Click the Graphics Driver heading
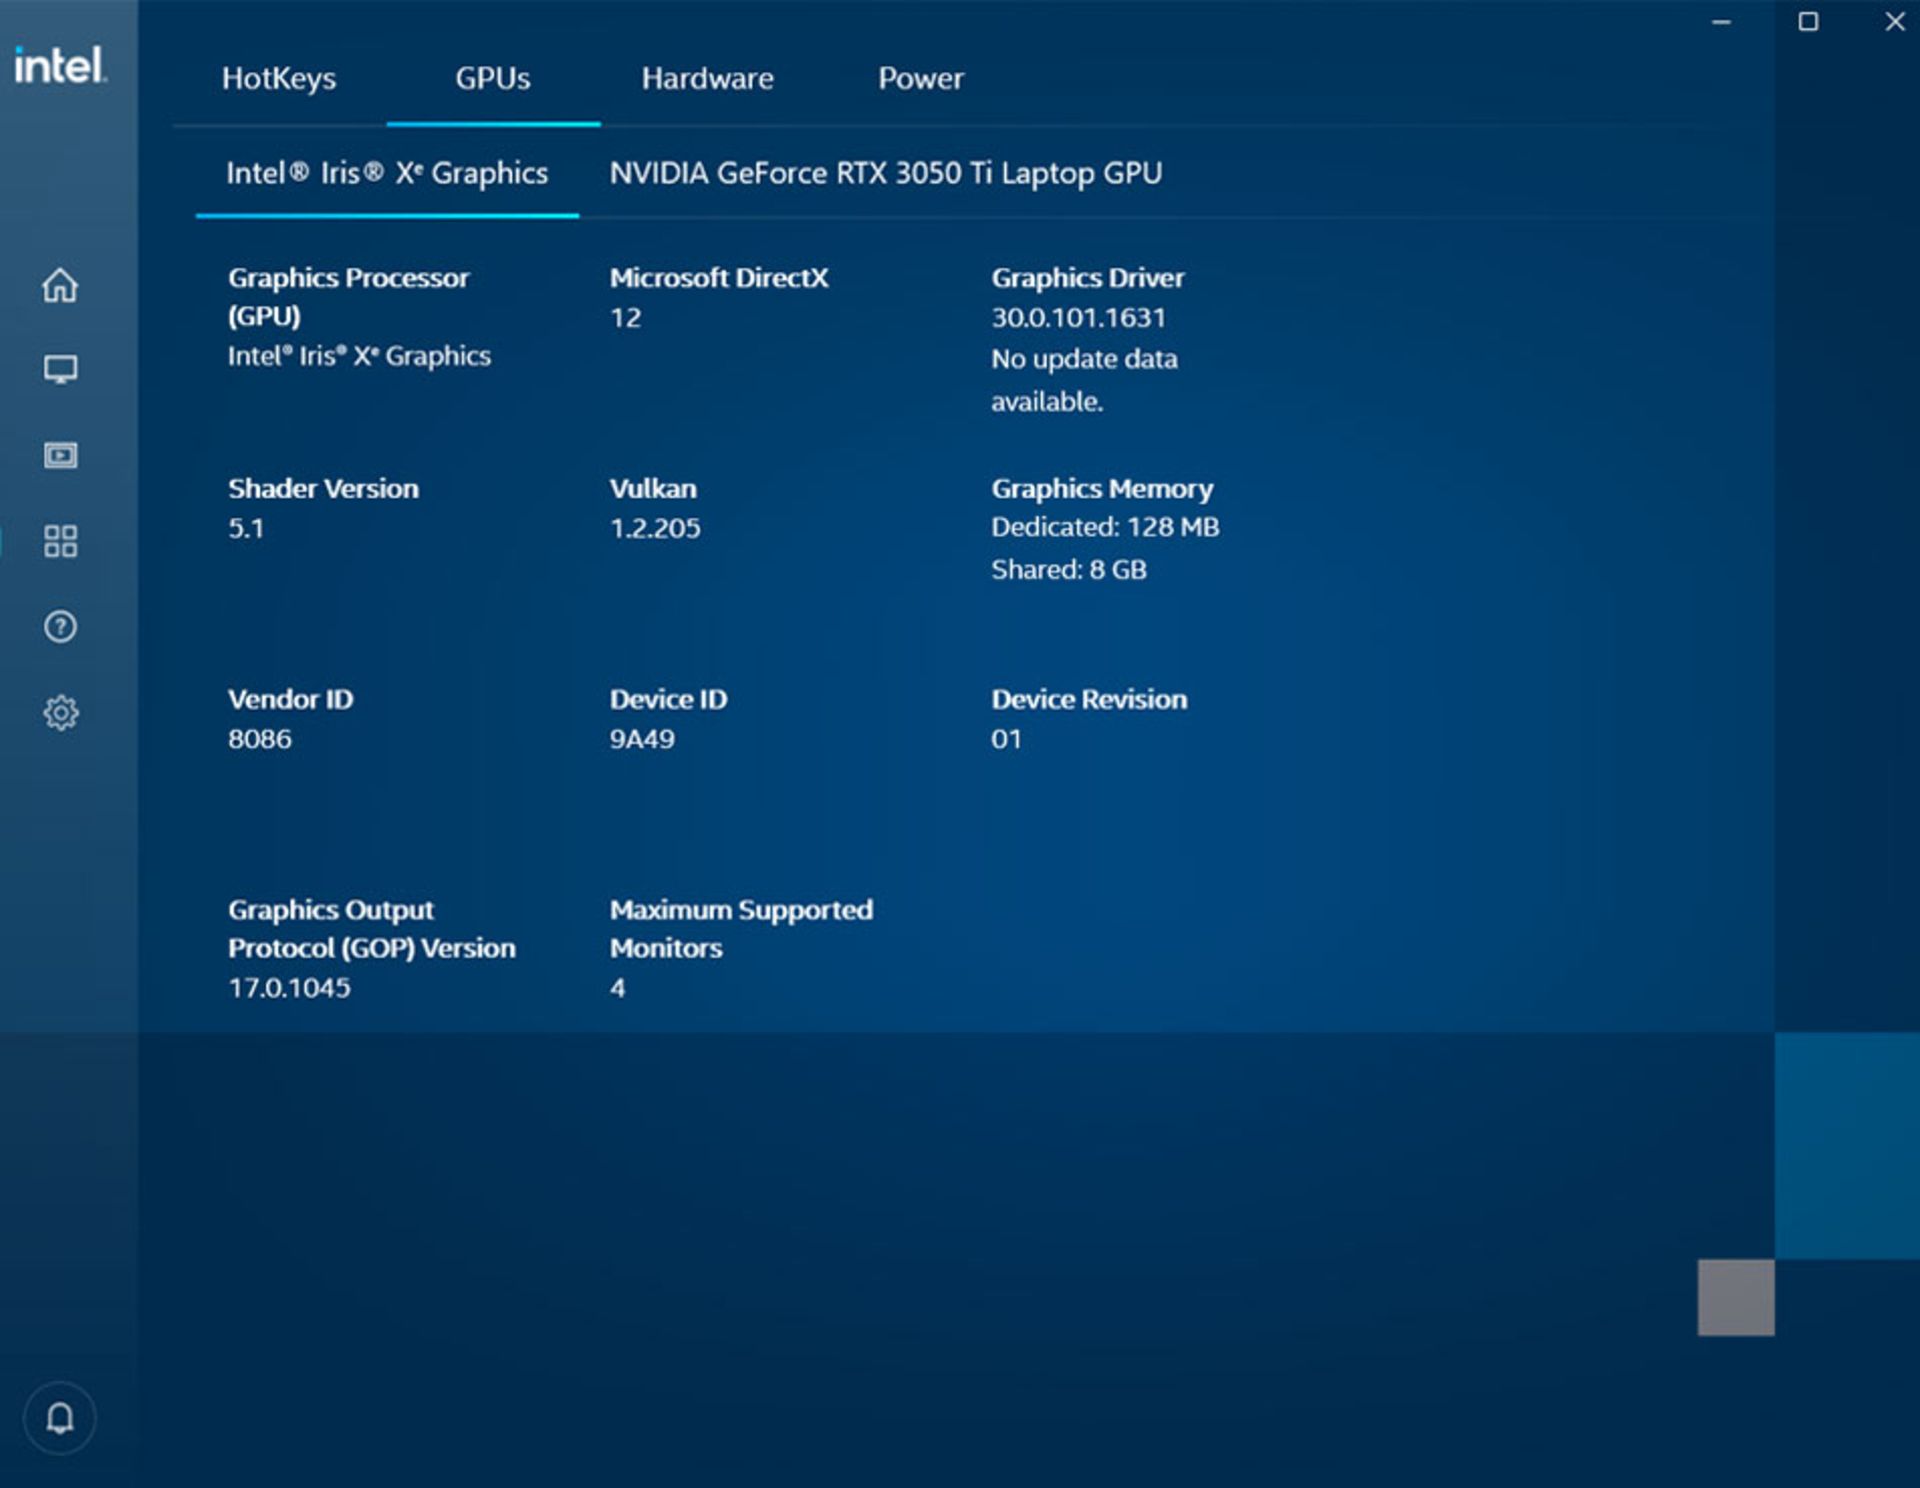The height and width of the screenshot is (1488, 1920). [1088, 277]
